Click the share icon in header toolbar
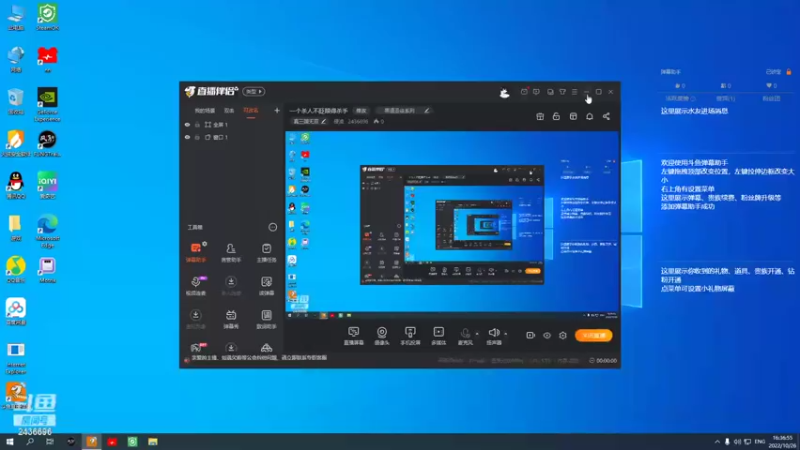 [x=606, y=116]
